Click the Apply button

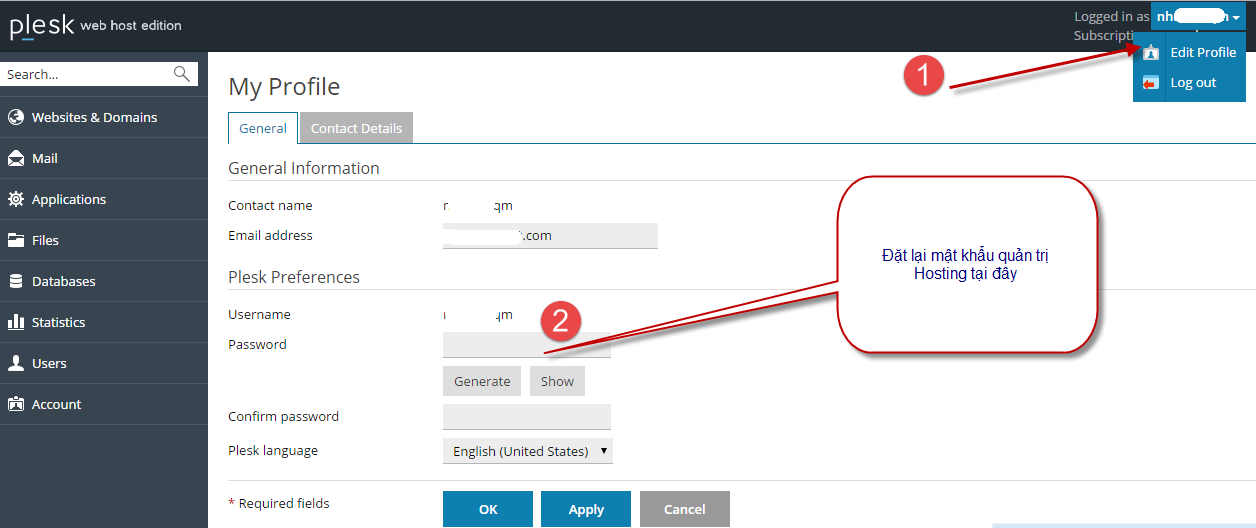586,509
